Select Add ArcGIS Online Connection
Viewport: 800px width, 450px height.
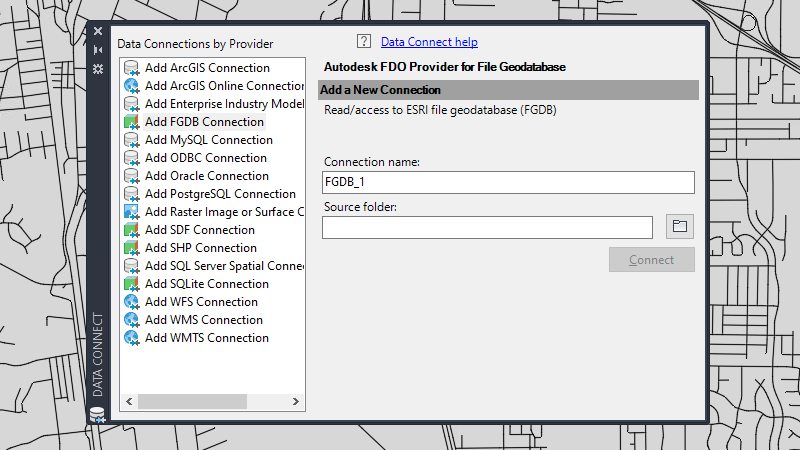[x=224, y=86]
